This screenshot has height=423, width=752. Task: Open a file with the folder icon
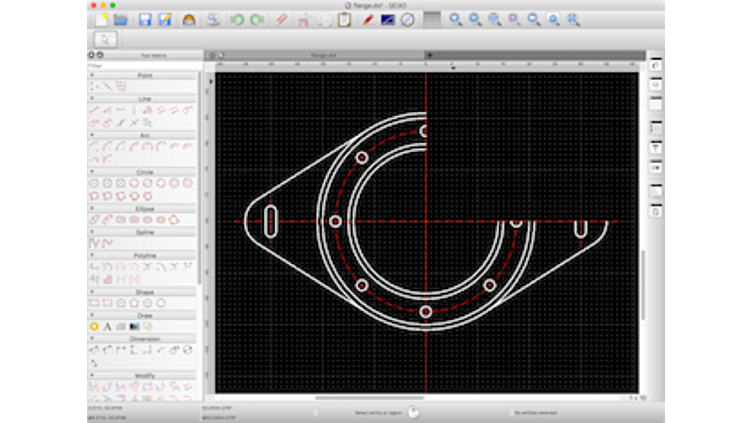120,19
